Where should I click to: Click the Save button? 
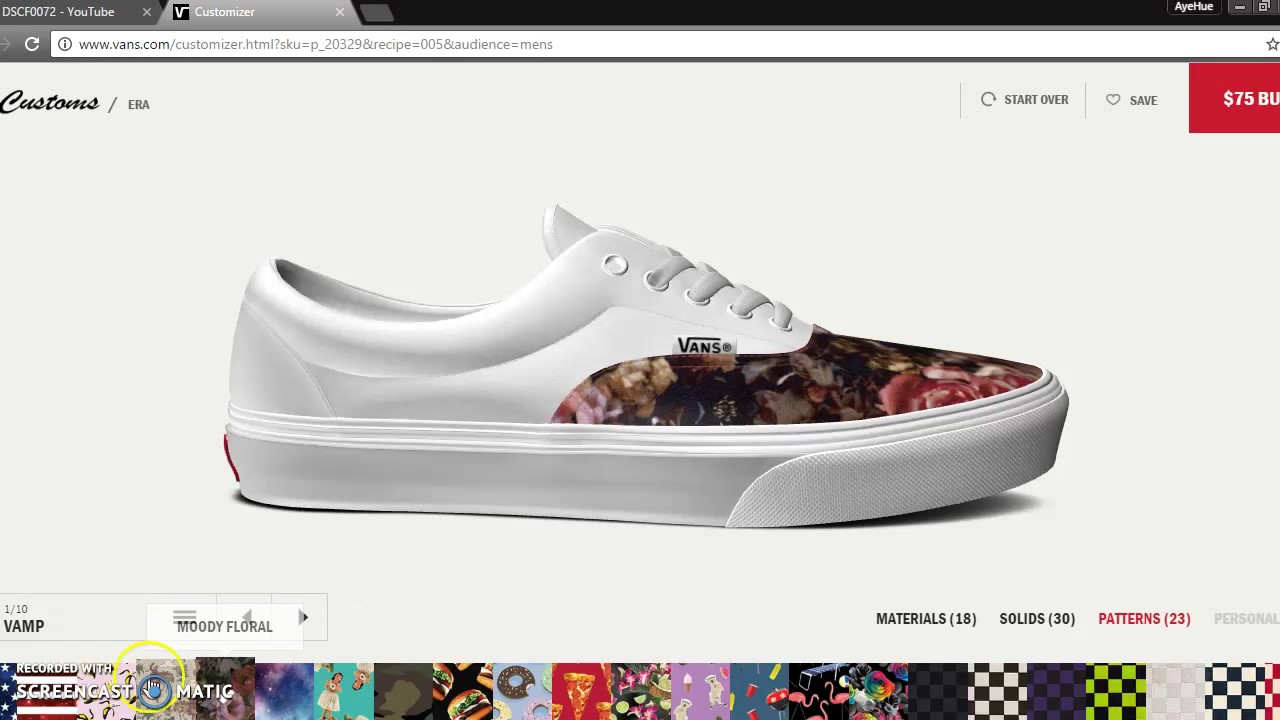pos(1131,100)
